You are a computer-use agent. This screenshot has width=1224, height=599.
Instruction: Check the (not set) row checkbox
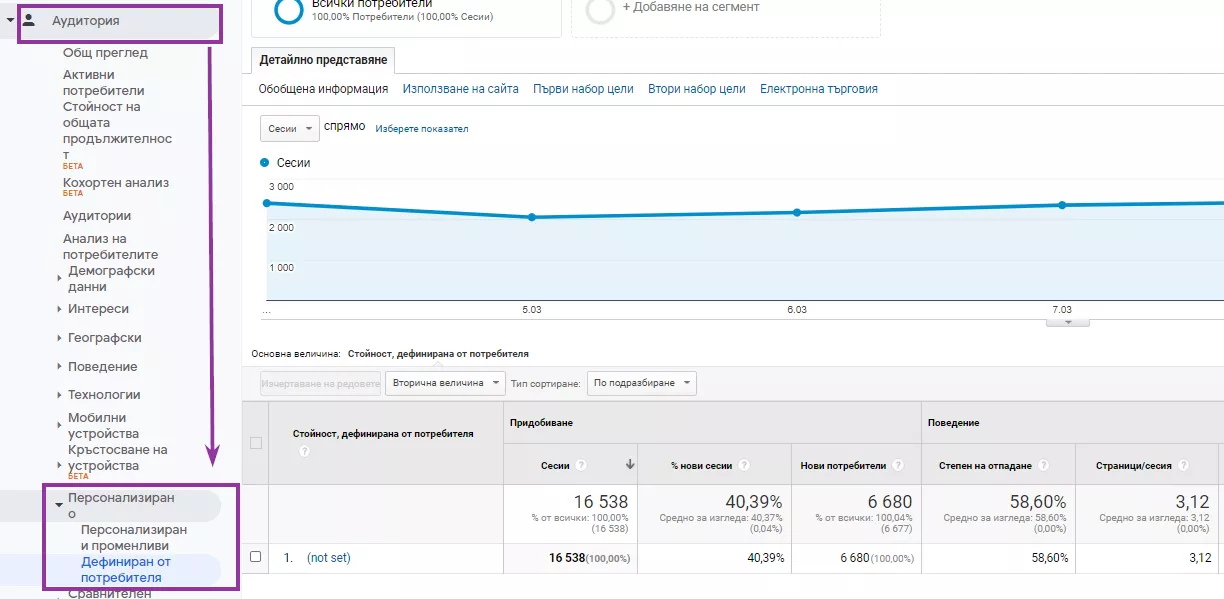pos(255,557)
